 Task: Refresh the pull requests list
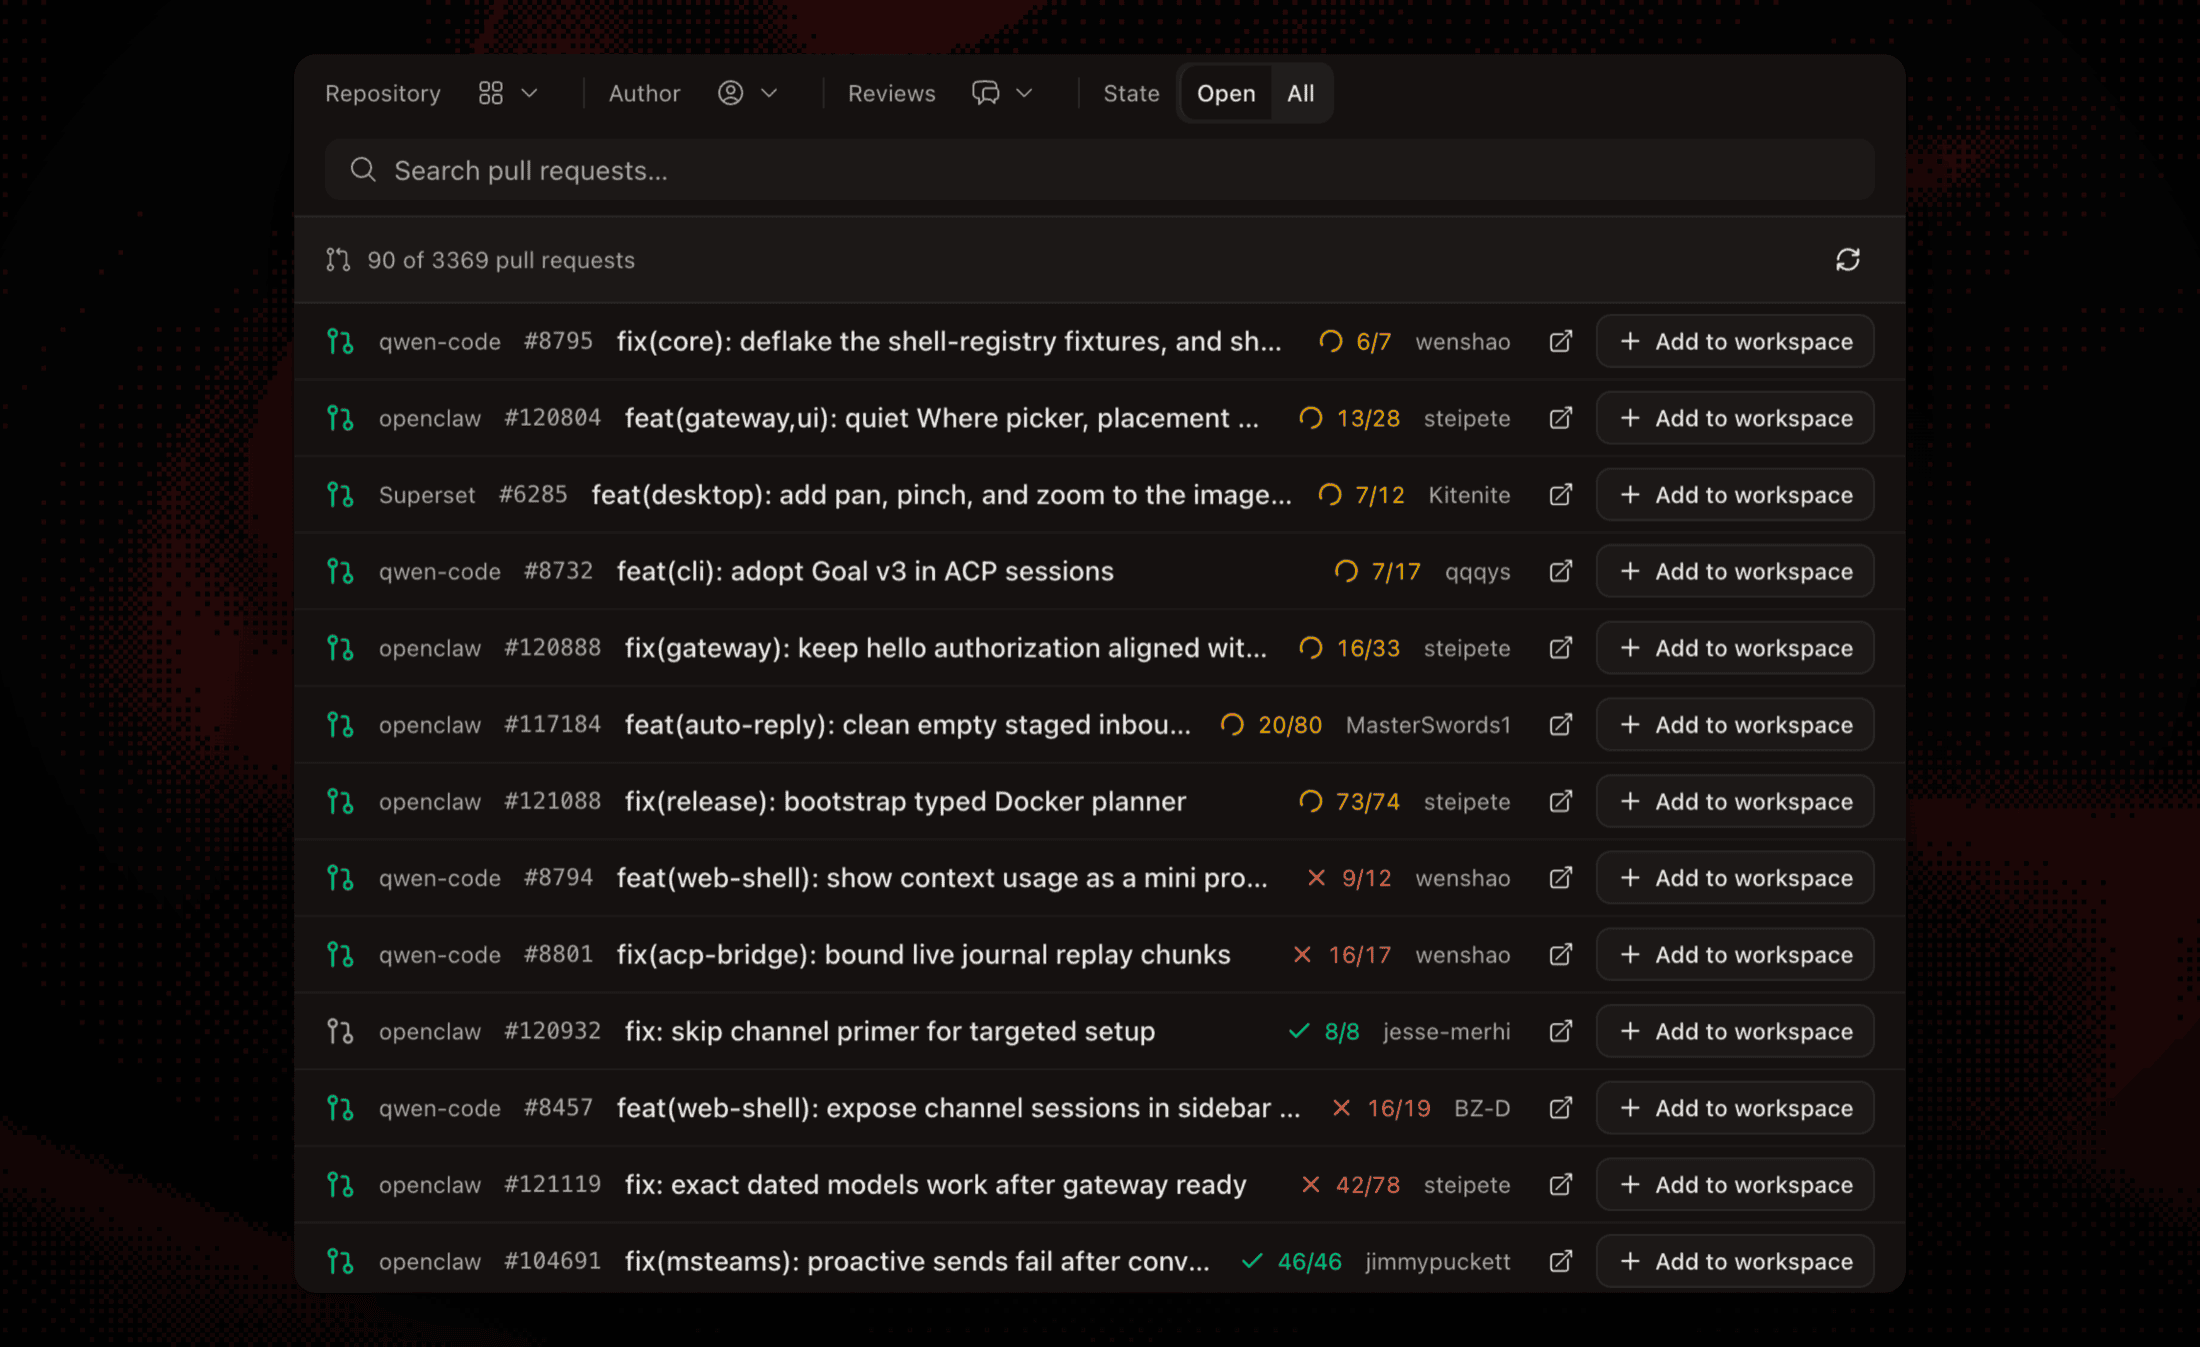pyautogui.click(x=1847, y=260)
